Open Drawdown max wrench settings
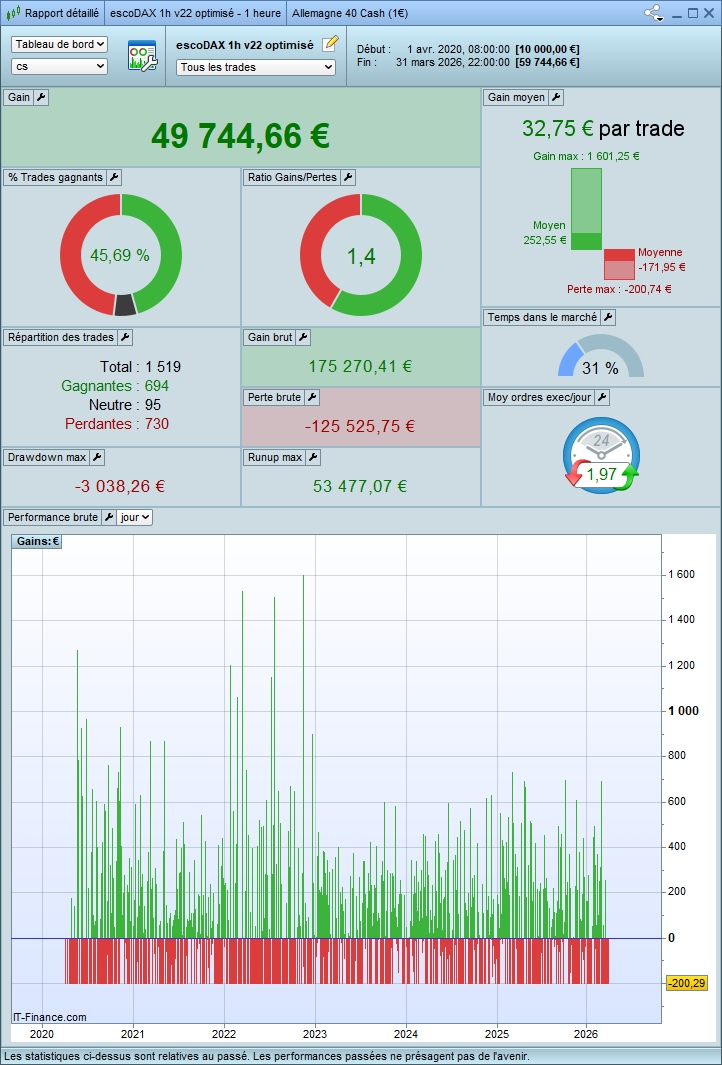The width and height of the screenshot is (722, 1065). 96,457
